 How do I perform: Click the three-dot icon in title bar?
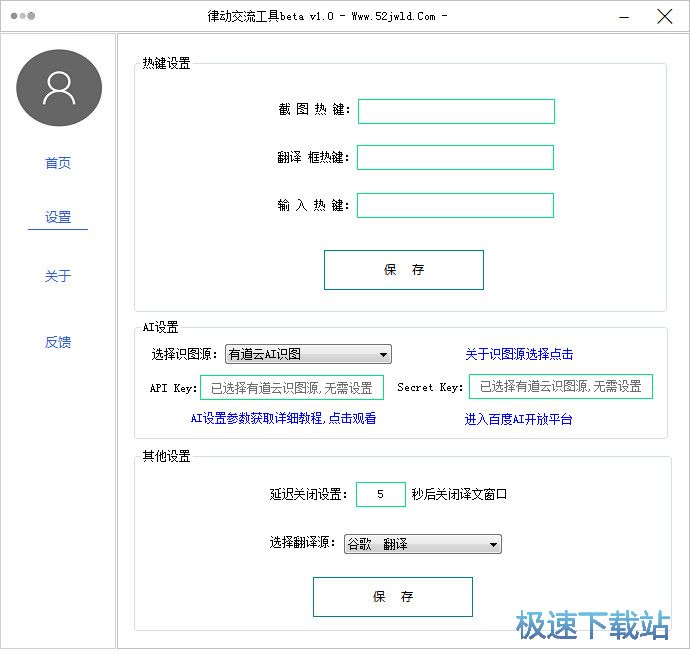22,16
